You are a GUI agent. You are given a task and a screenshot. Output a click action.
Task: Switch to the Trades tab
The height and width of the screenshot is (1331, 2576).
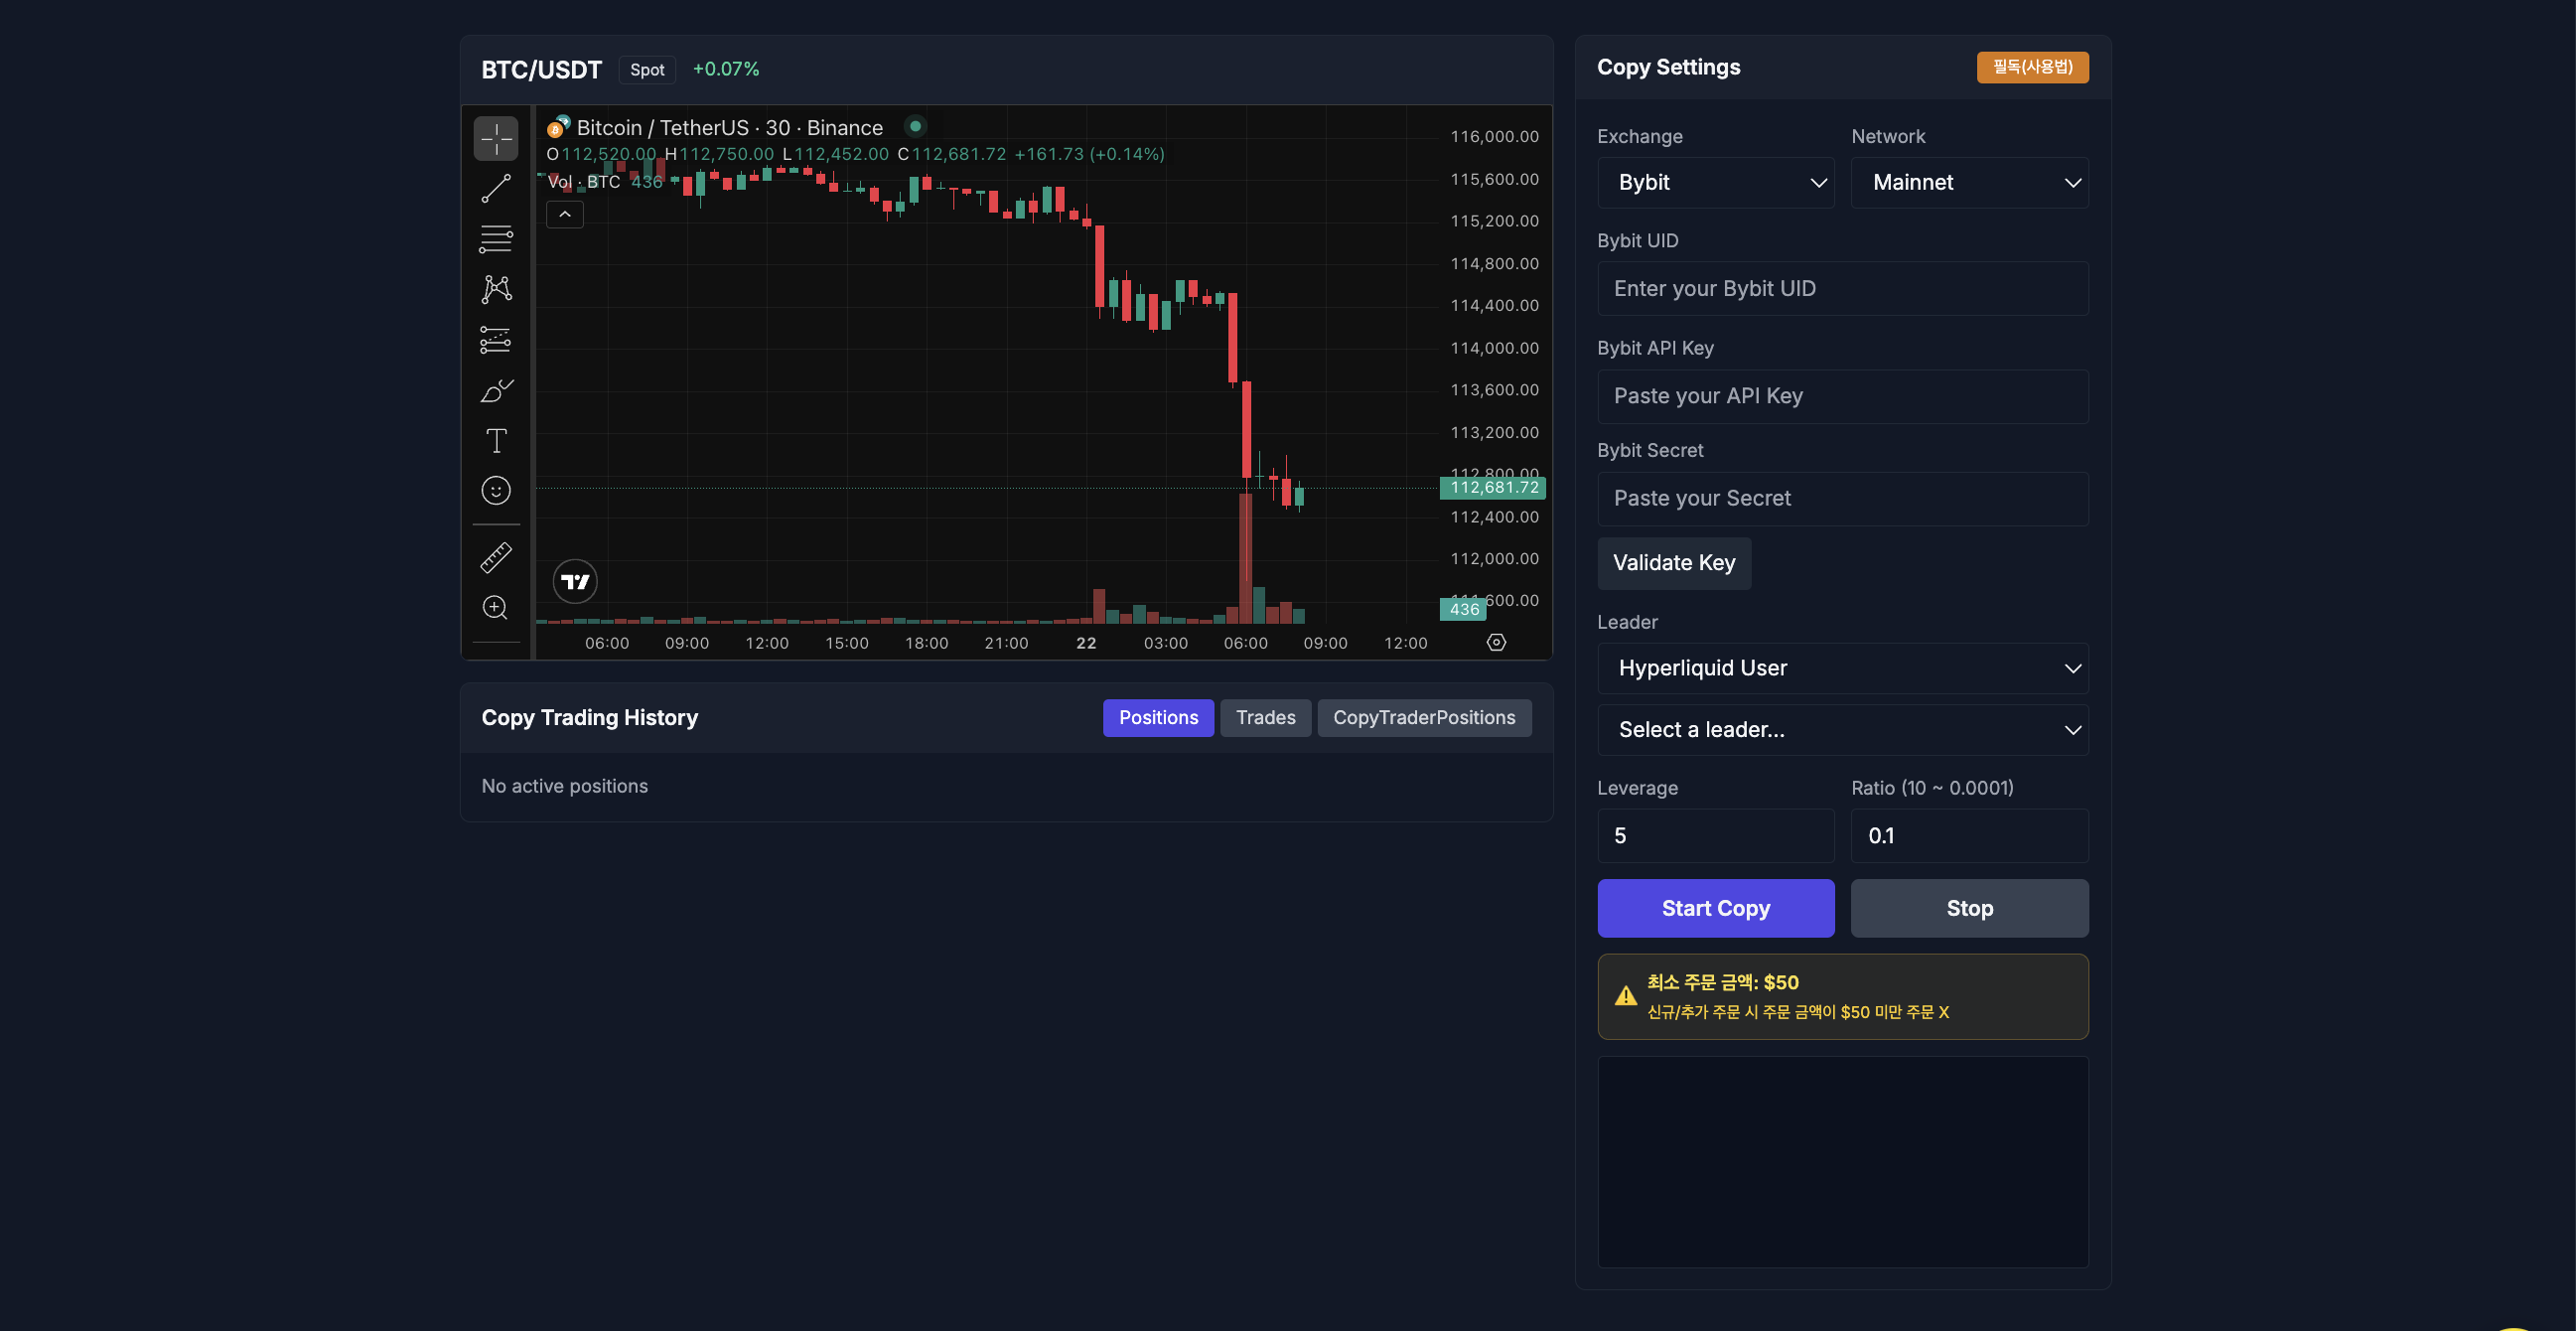tap(1264, 718)
